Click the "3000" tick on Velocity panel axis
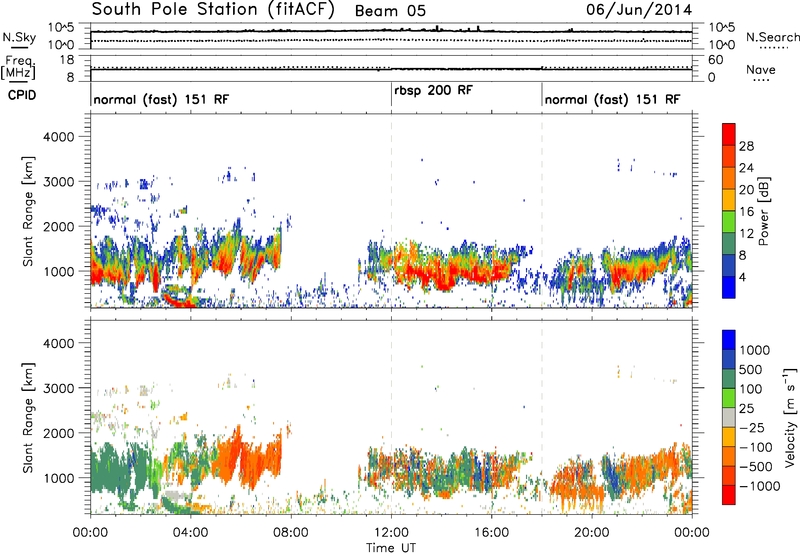Viewport: 800px width, 554px height. 58,388
